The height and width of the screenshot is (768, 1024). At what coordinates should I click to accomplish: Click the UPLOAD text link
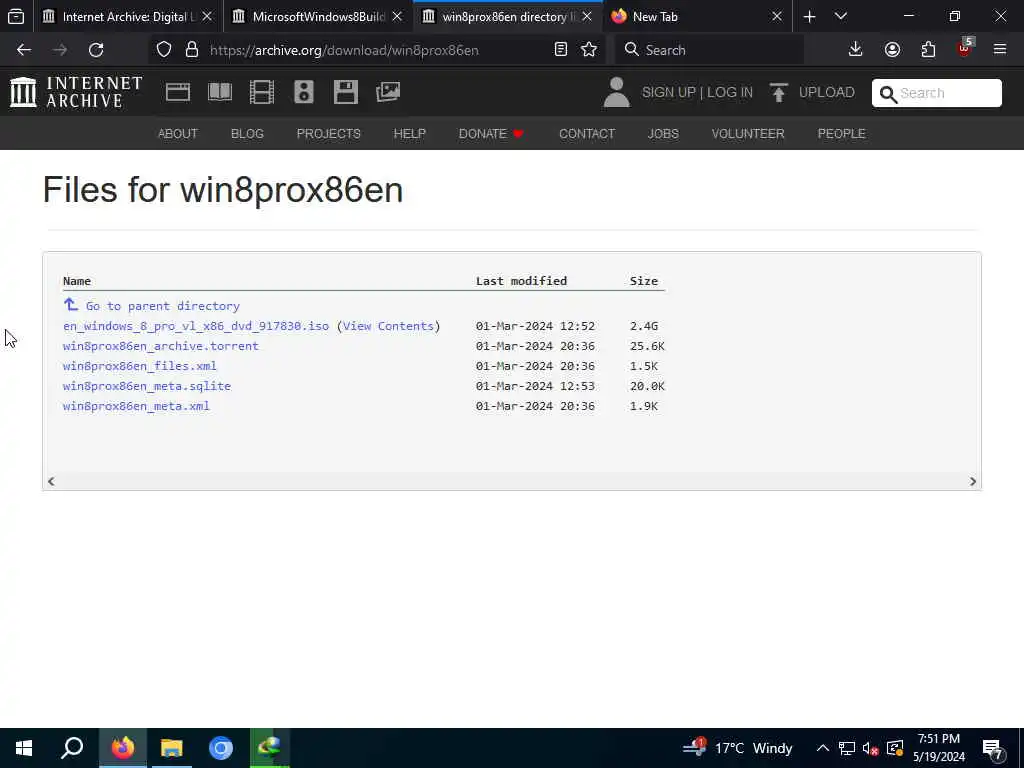click(827, 93)
